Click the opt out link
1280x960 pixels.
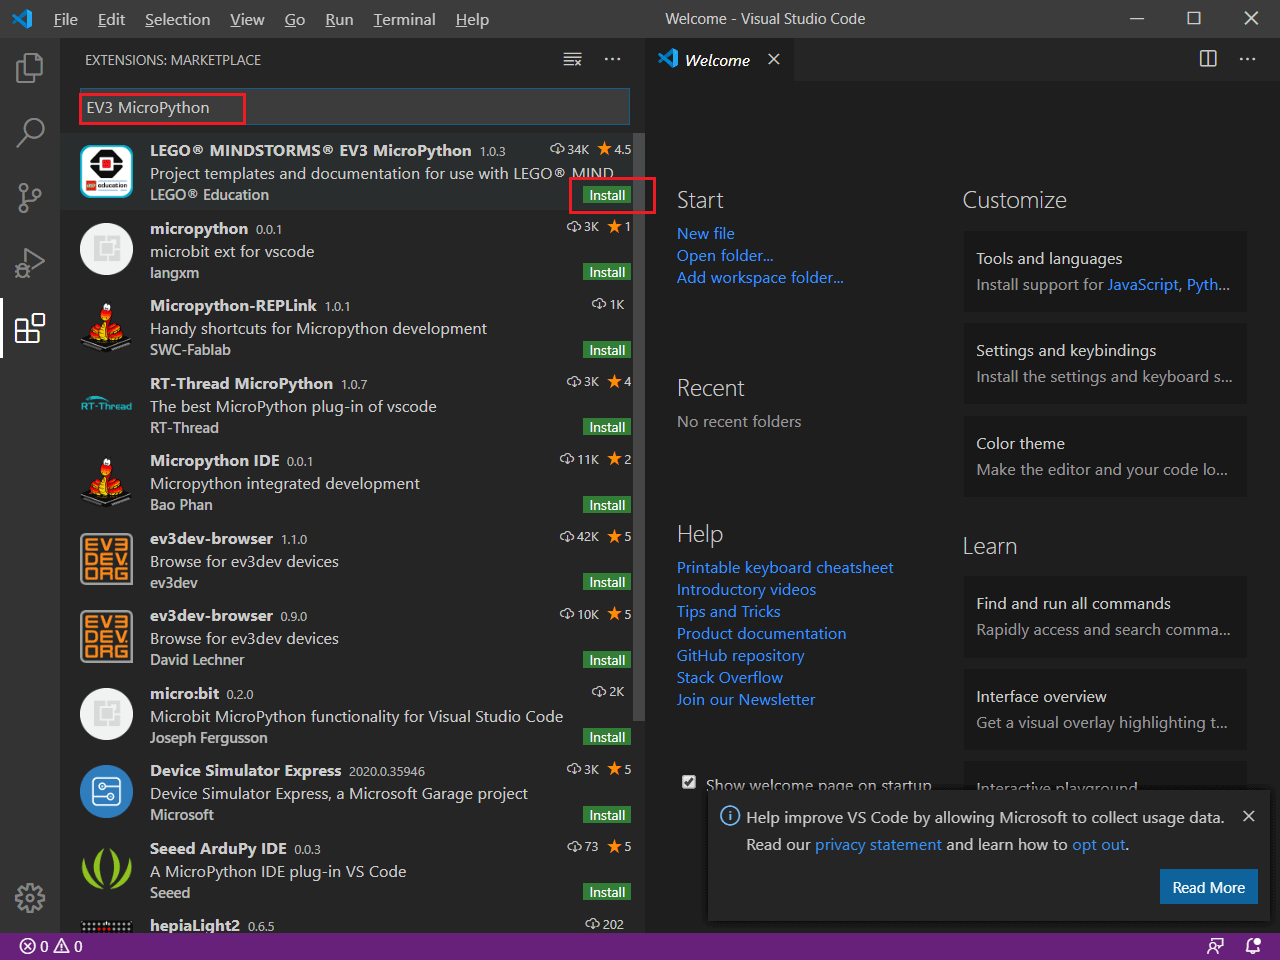[1099, 844]
